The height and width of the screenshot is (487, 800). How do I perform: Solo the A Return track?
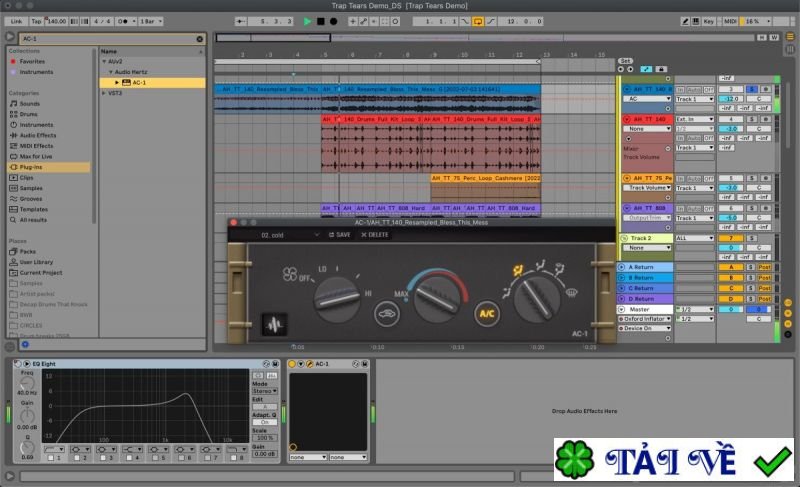point(750,268)
